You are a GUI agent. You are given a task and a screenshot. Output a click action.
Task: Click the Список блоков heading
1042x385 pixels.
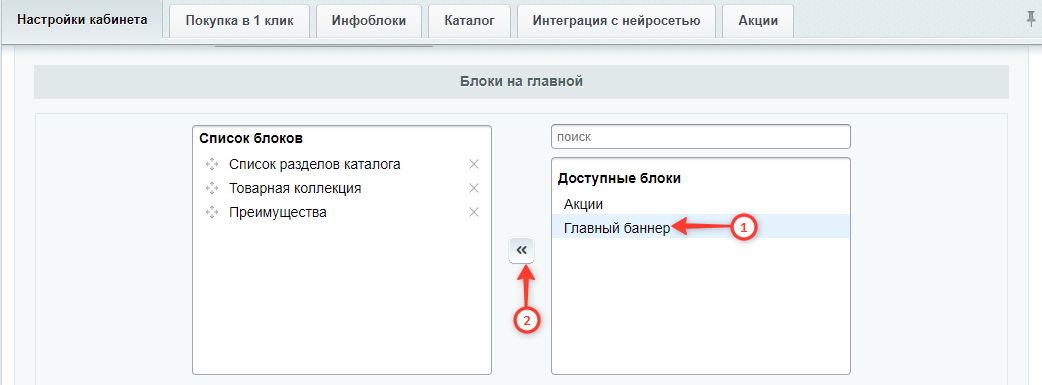pyautogui.click(x=251, y=139)
